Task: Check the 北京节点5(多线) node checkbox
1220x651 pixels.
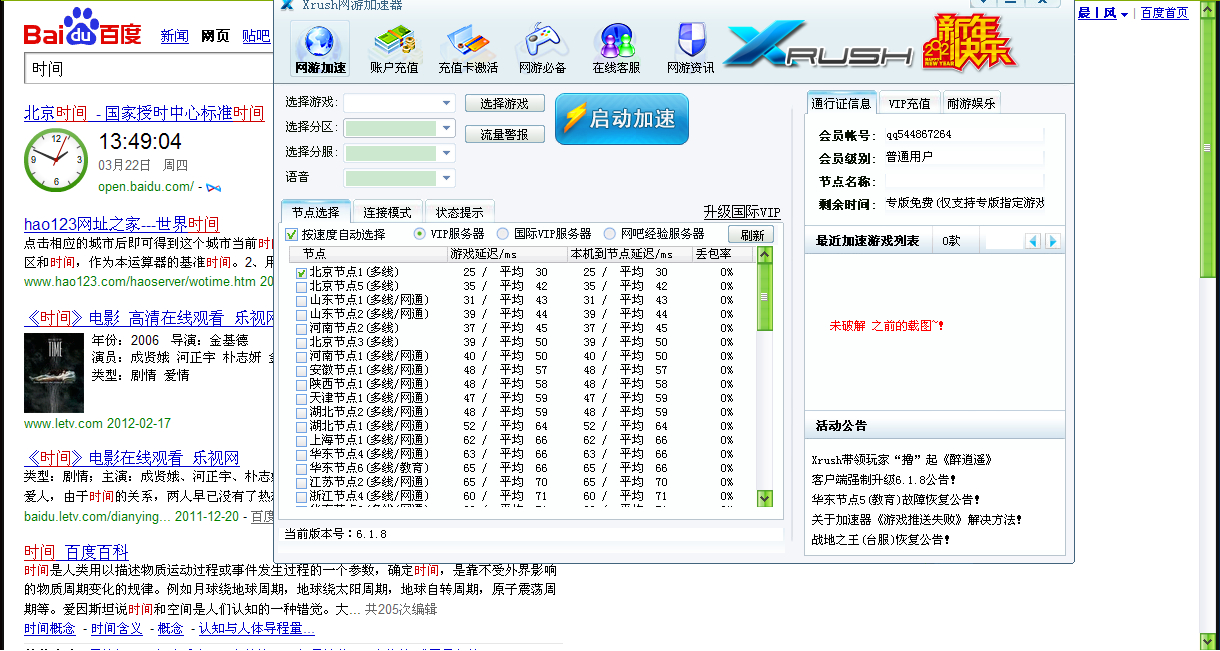Action: (302, 286)
